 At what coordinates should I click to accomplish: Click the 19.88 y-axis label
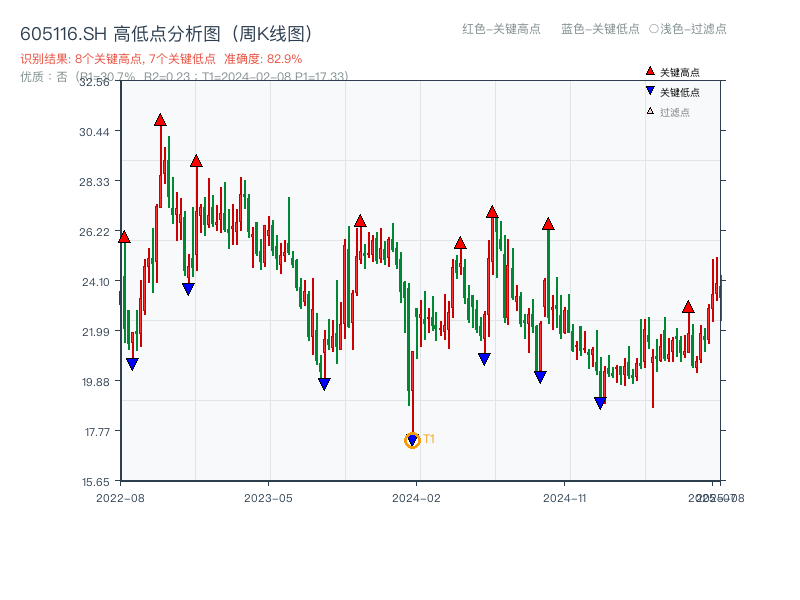click(x=95, y=382)
